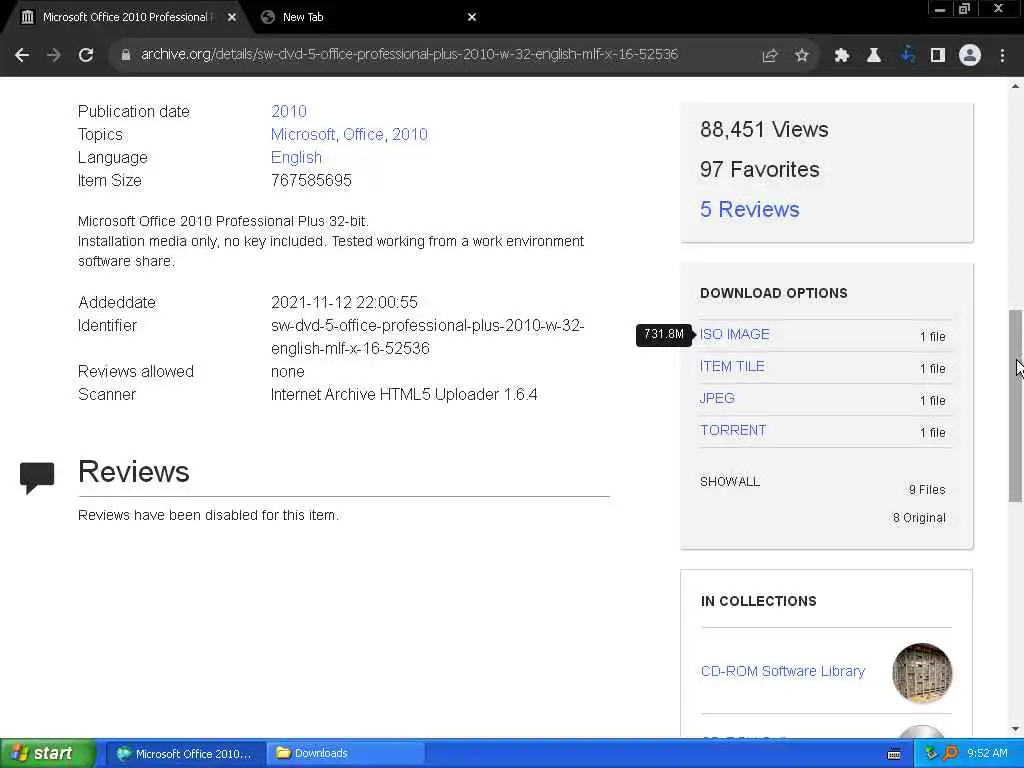Open the CD-ROM Software Library collection
Screen dimensions: 1024x768
pos(782,671)
